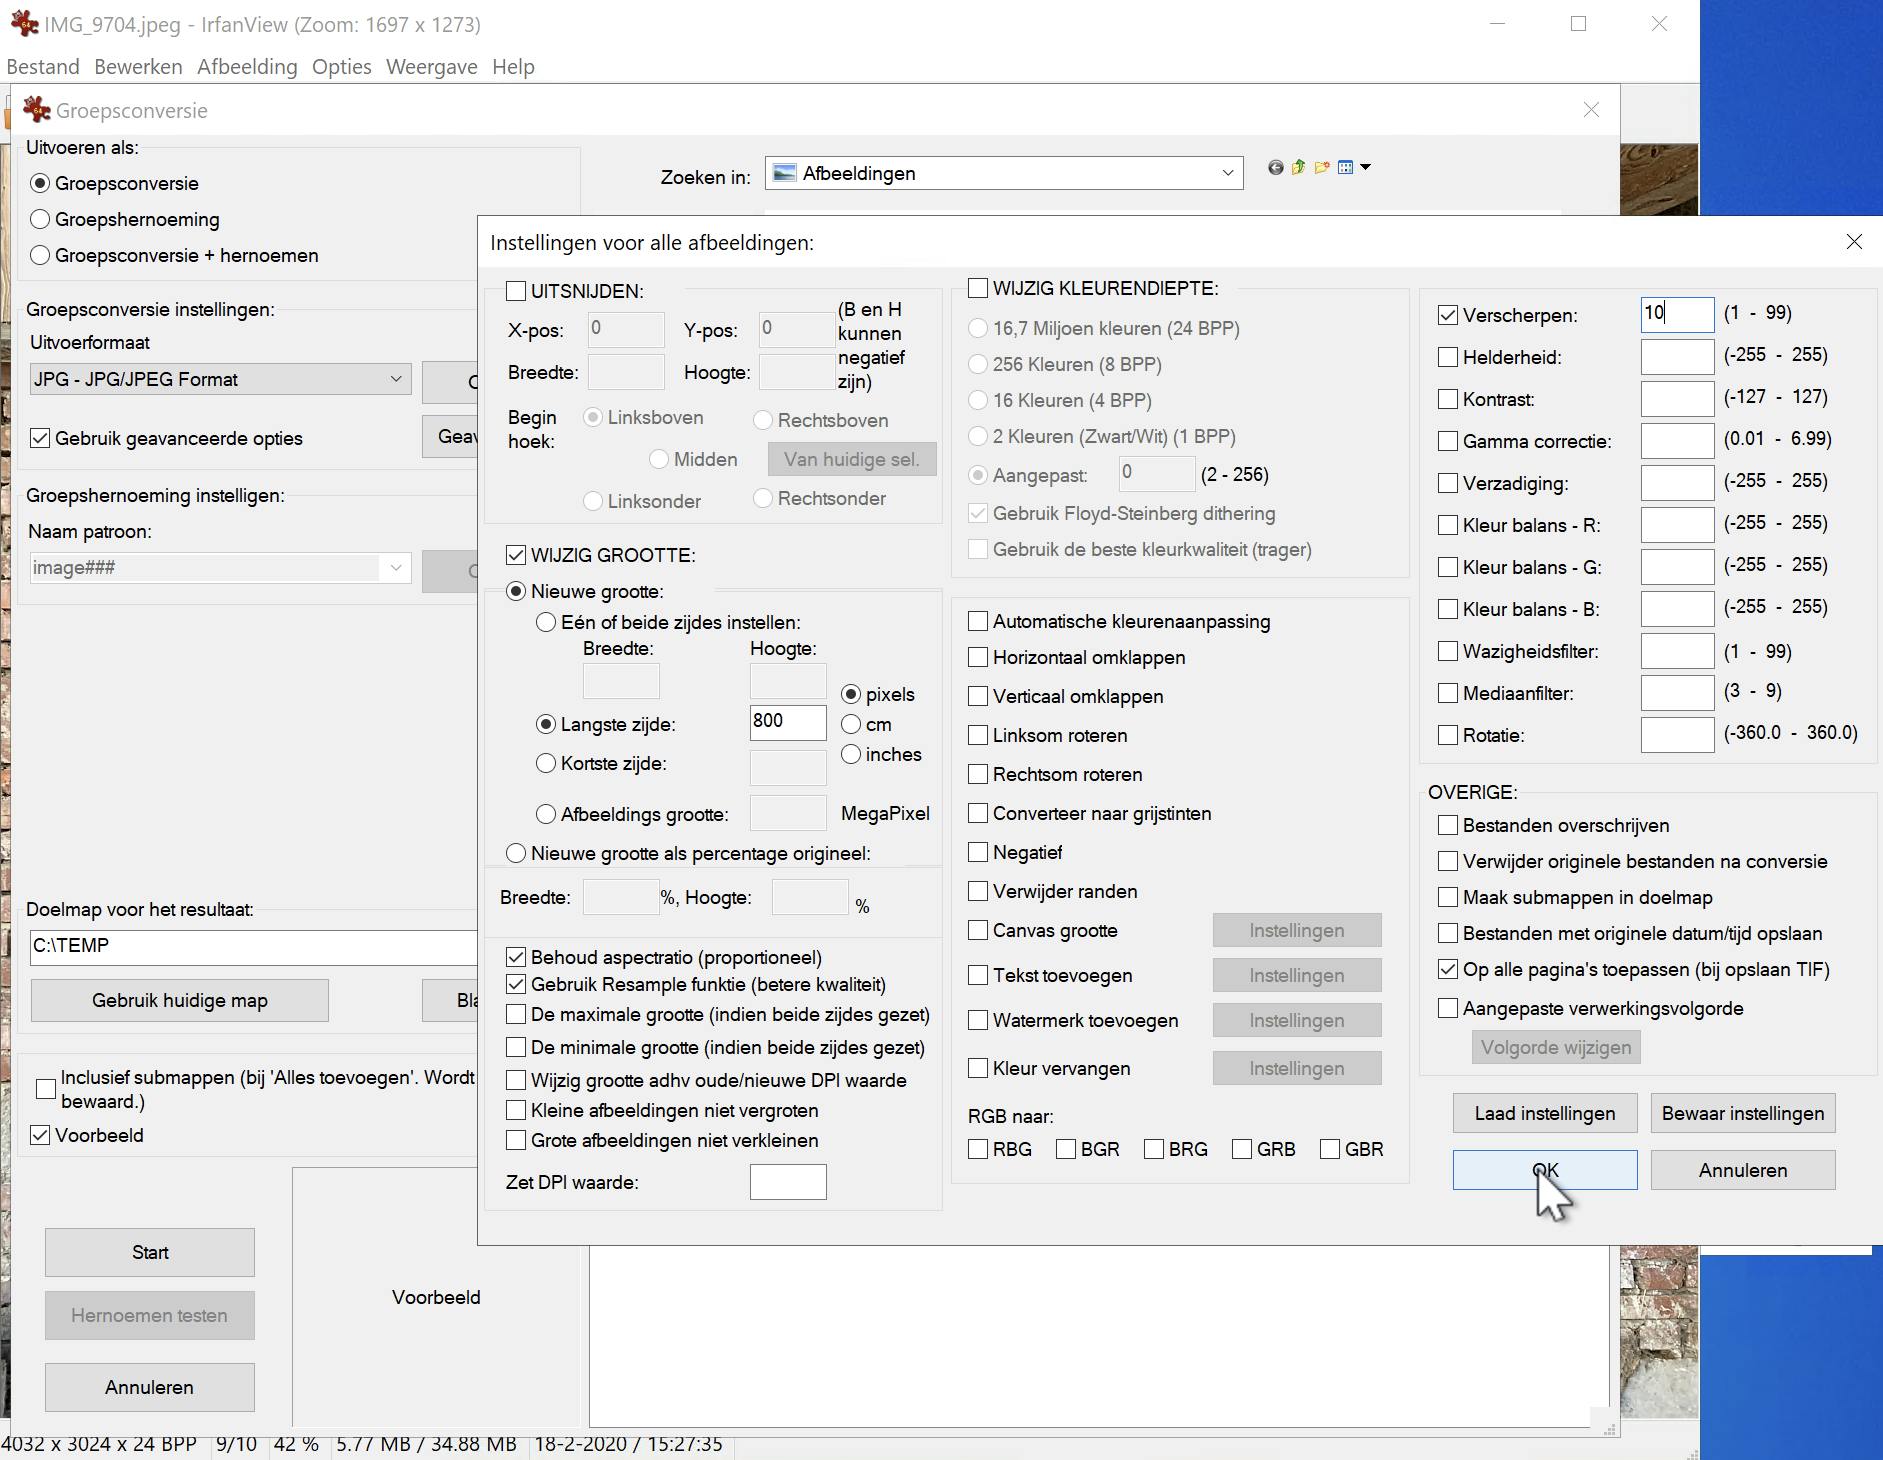This screenshot has width=1883, height=1460.
Task: Open the Opties menu
Action: coord(341,67)
